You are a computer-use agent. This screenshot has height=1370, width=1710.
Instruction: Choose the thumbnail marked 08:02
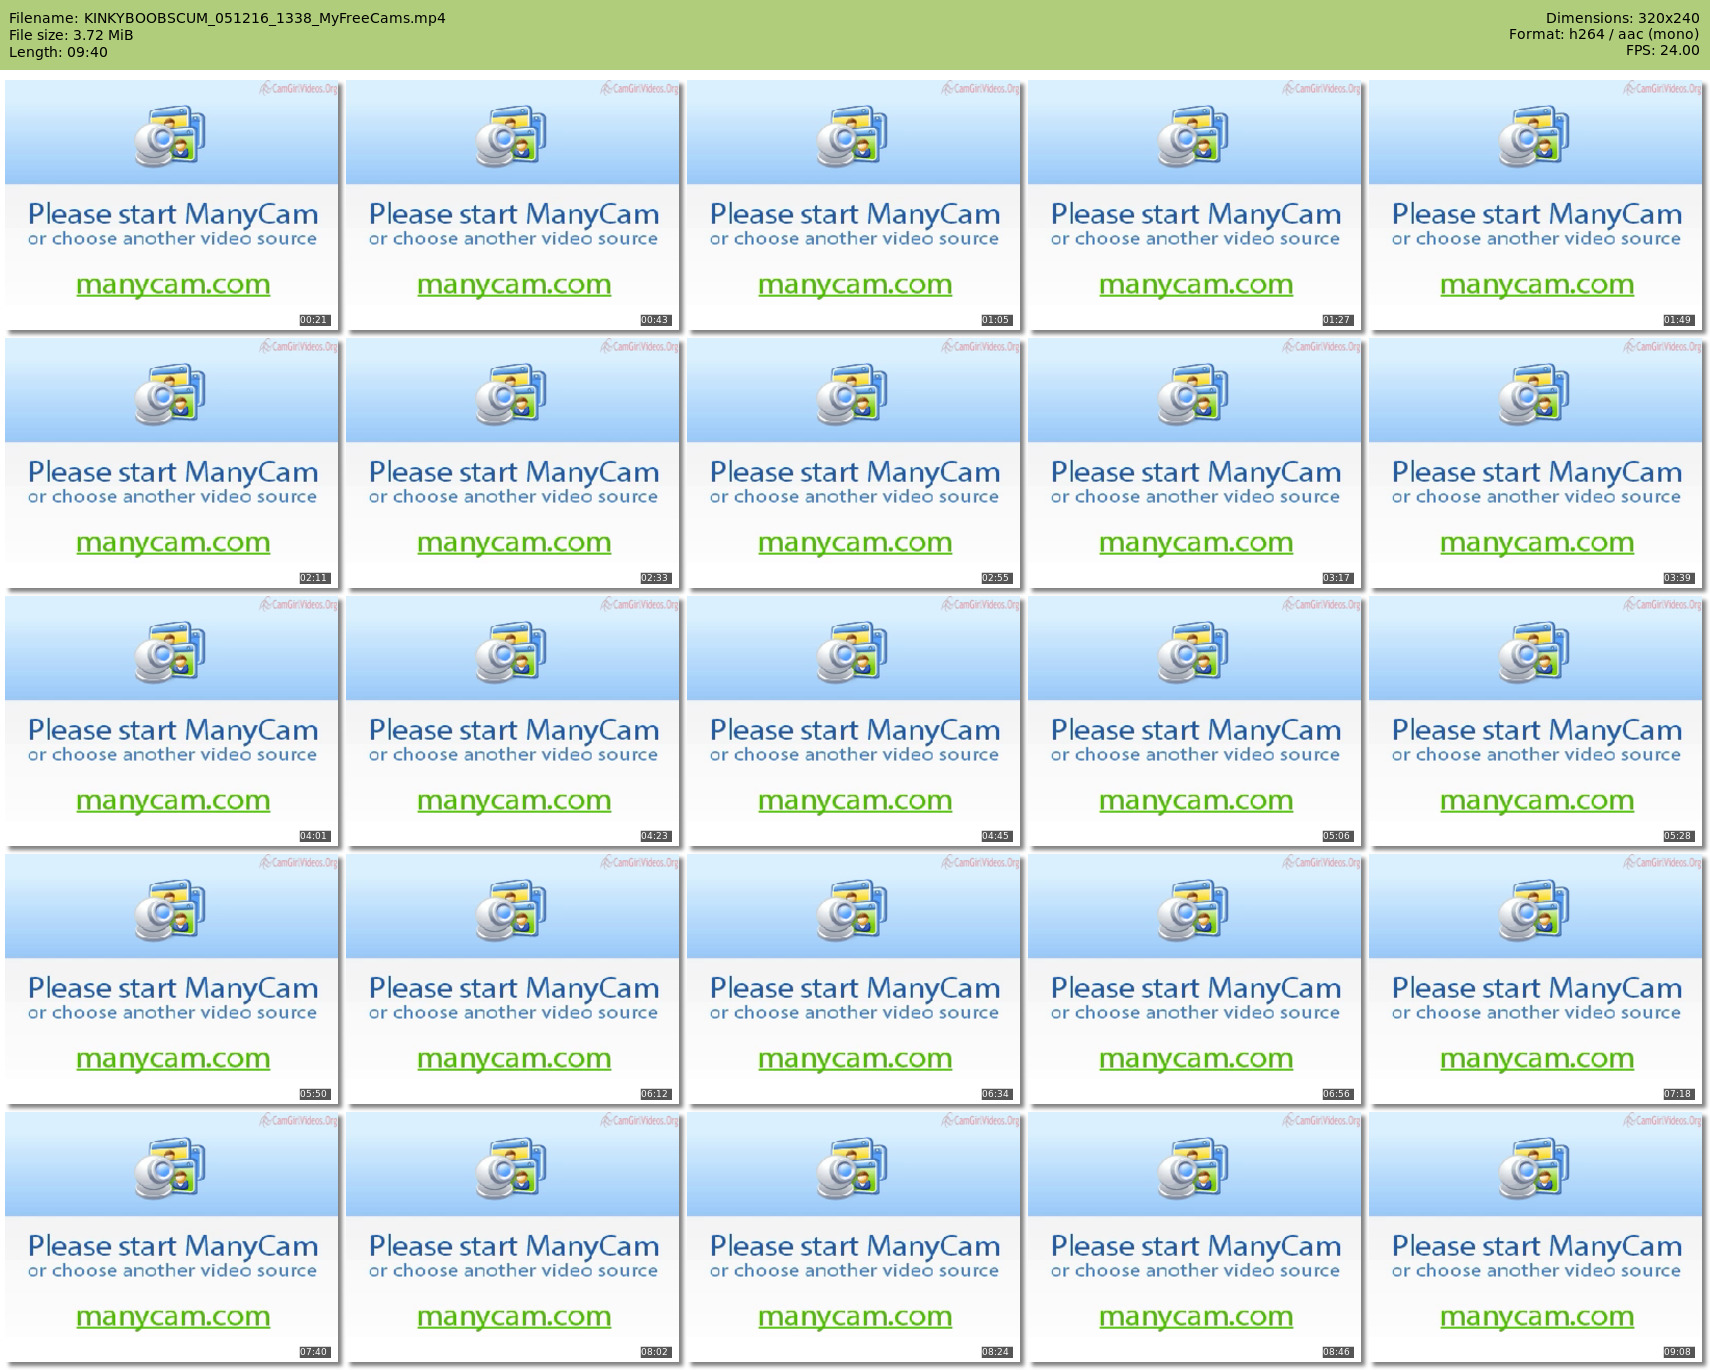tap(513, 1237)
